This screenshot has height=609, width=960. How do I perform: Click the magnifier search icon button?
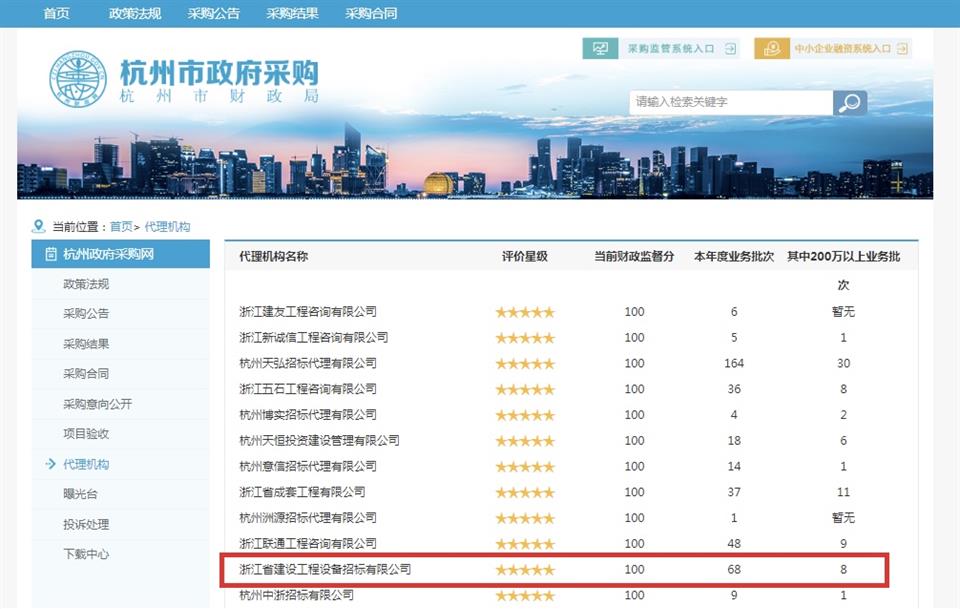coord(849,103)
